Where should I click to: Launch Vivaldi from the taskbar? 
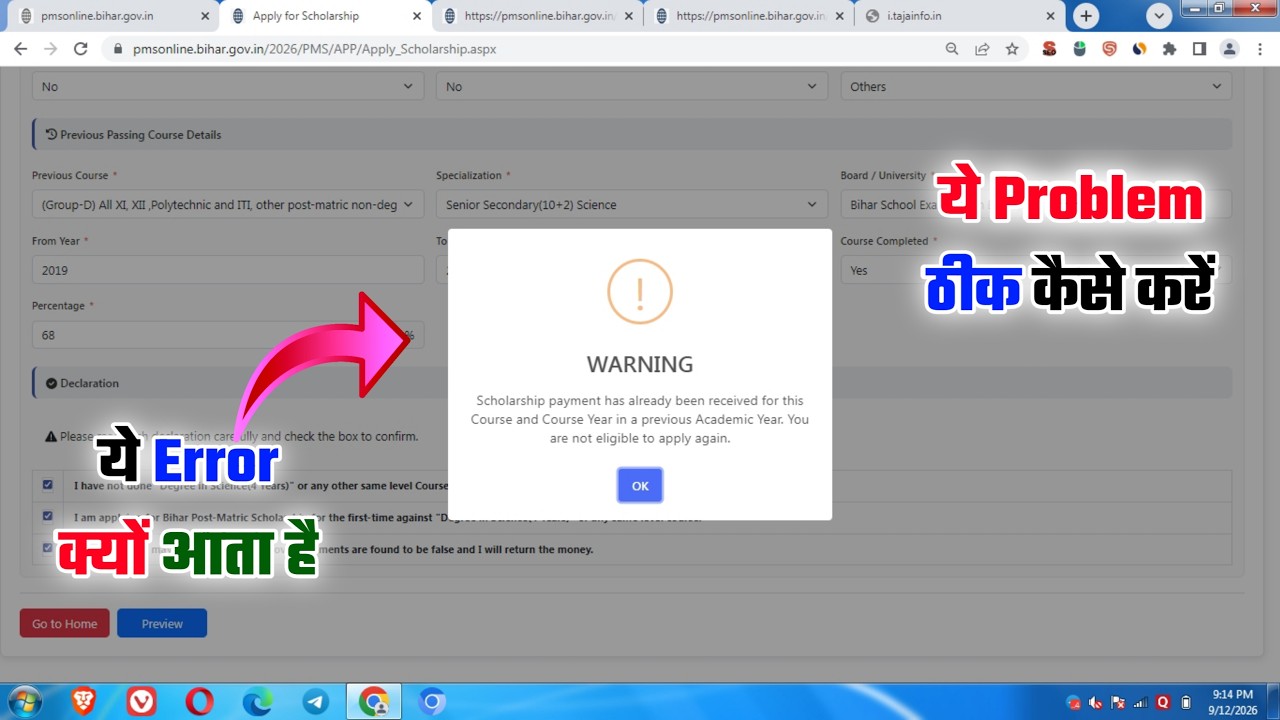point(142,702)
